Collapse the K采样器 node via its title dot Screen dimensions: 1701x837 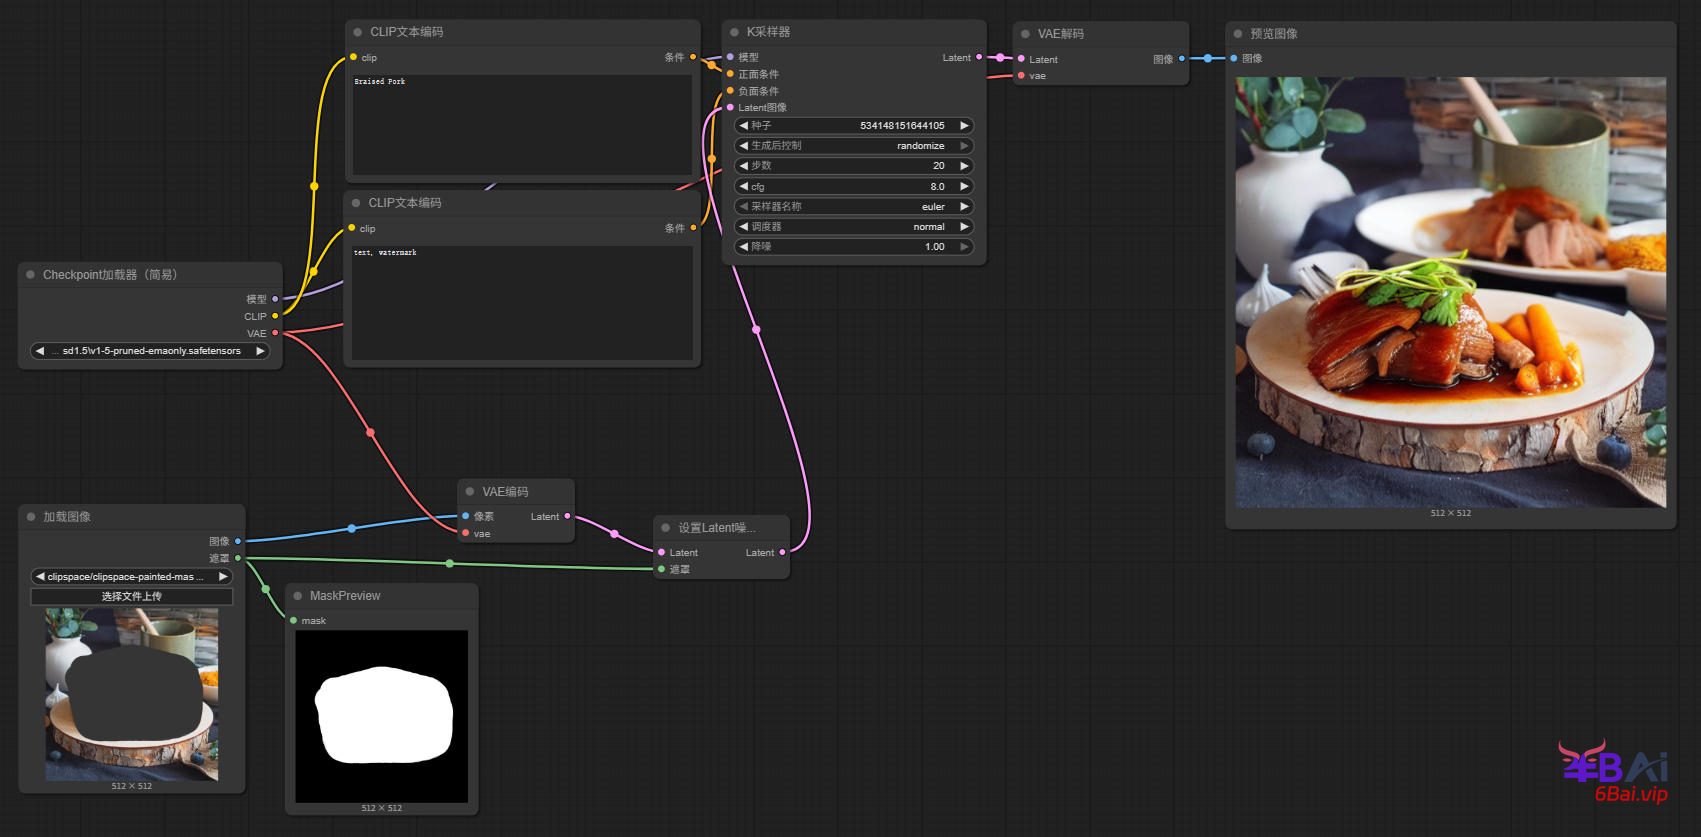pyautogui.click(x=734, y=32)
